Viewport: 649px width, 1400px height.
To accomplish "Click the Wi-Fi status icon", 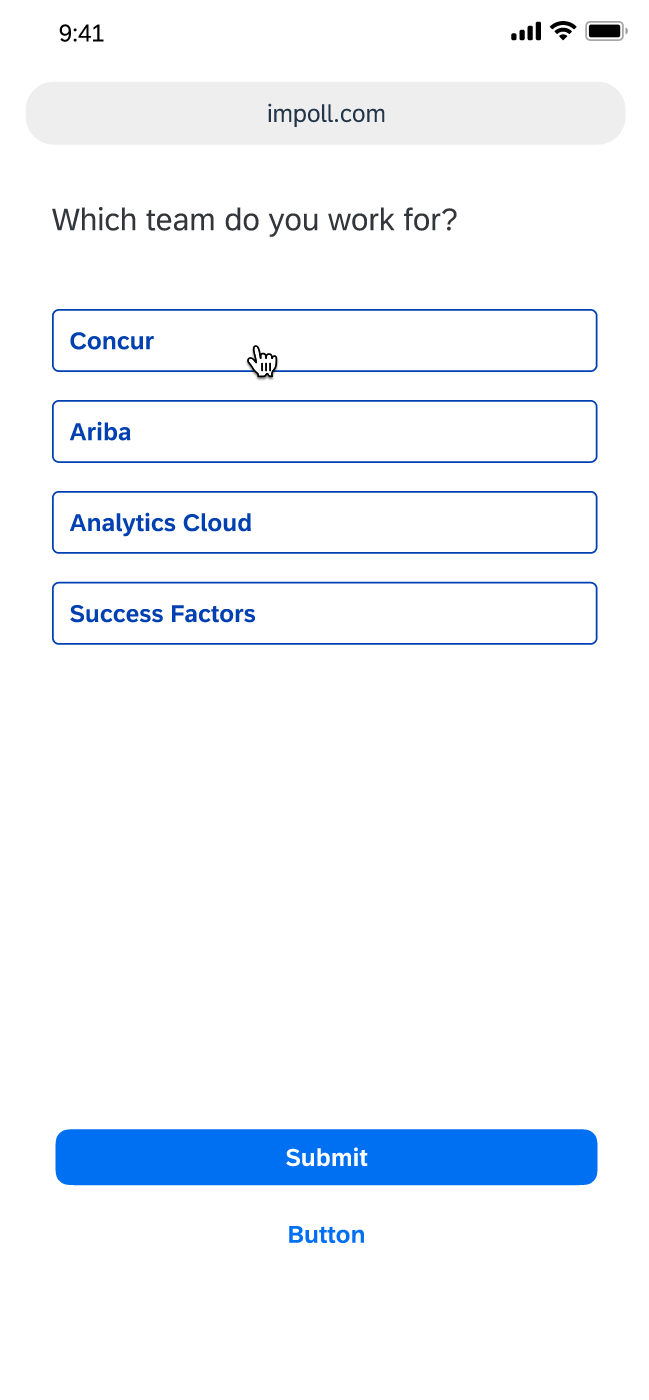I will pyautogui.click(x=563, y=31).
